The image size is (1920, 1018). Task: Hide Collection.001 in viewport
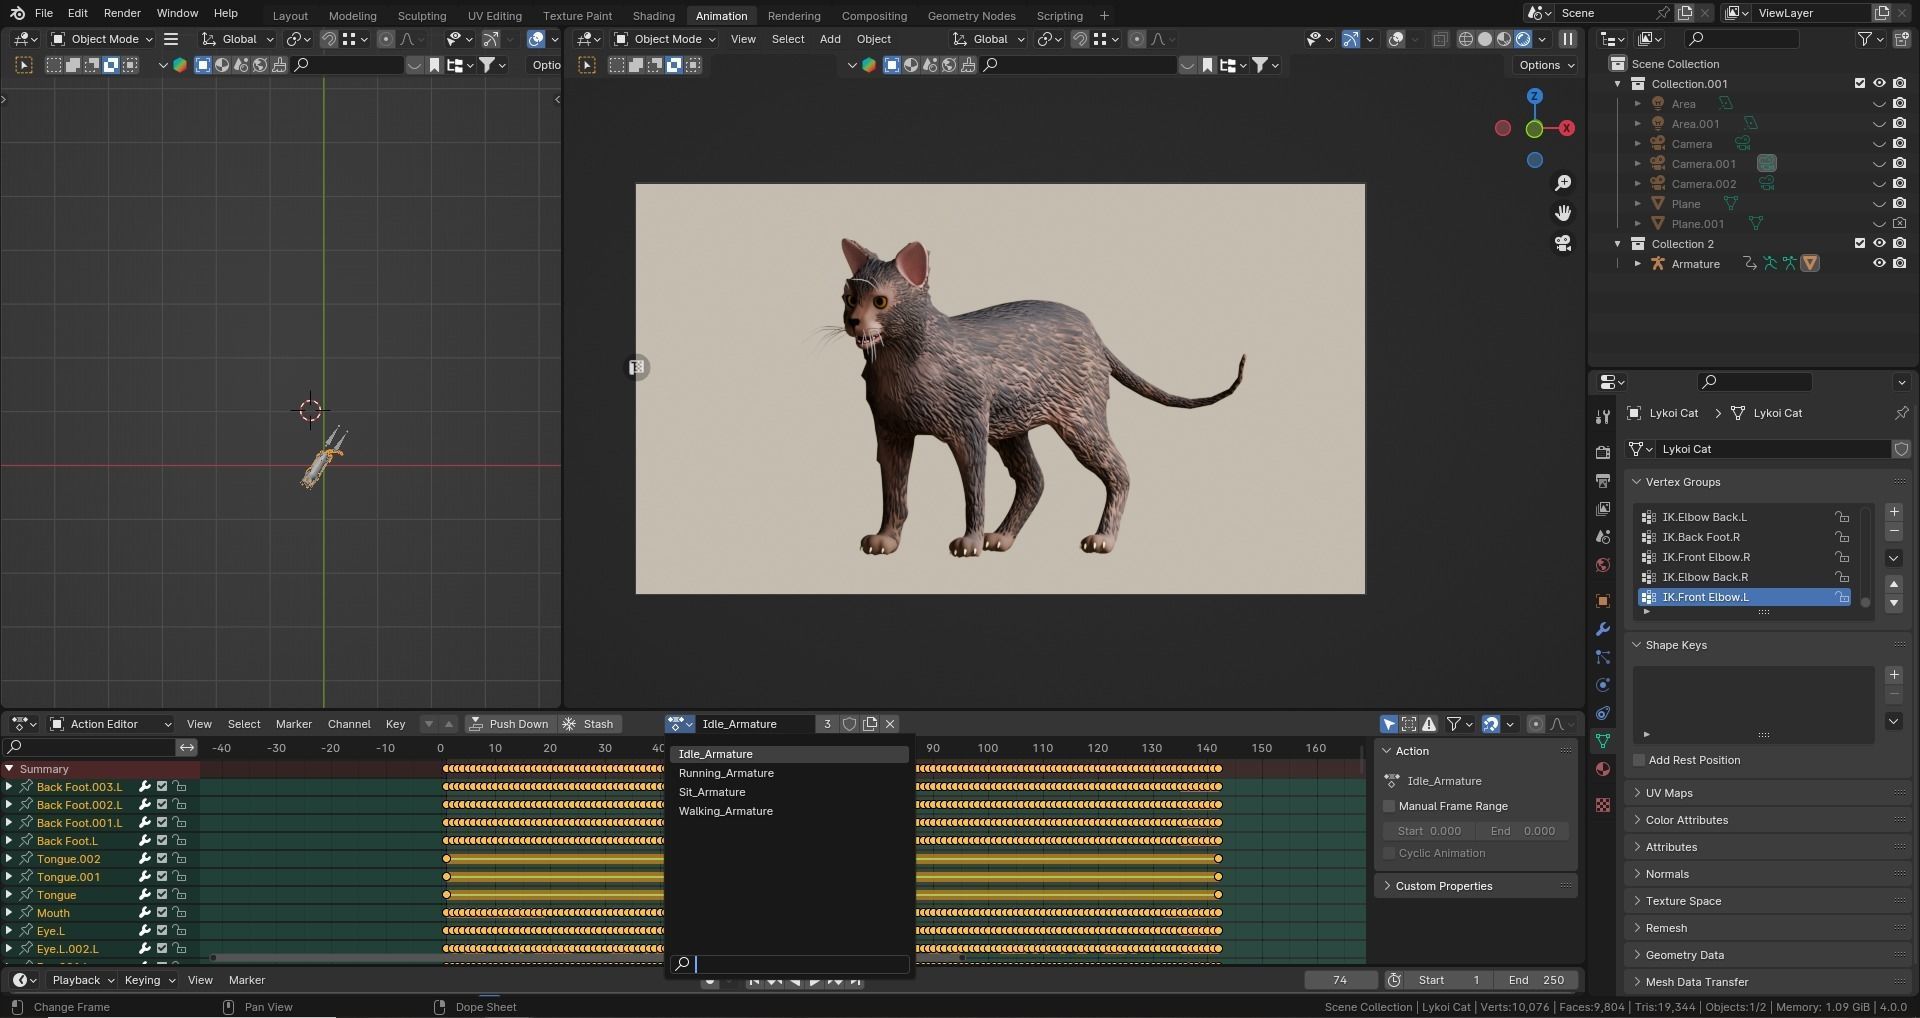1879,84
